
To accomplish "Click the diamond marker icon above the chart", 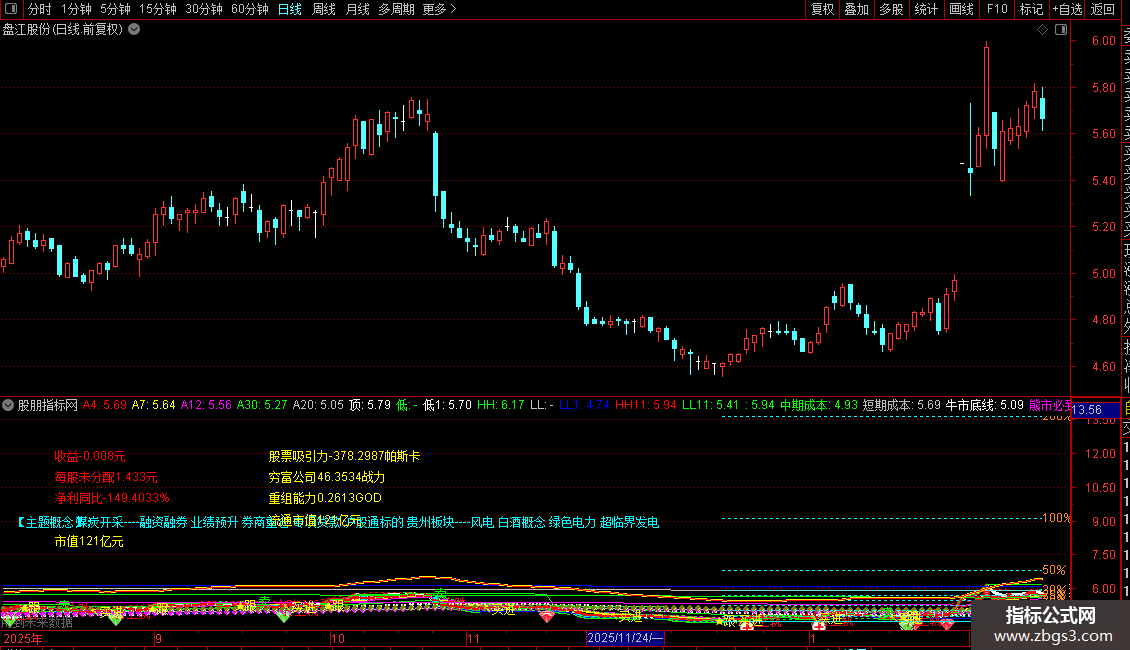I will point(1042,30).
